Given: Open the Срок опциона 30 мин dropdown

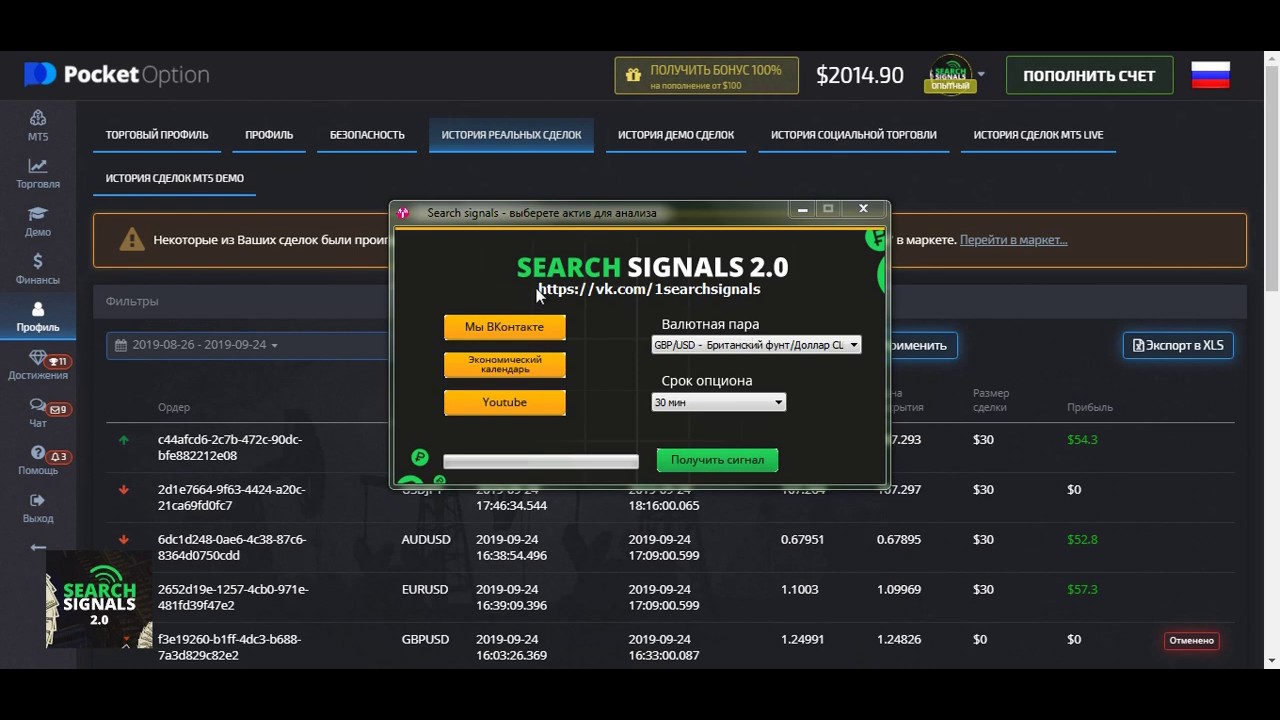Looking at the screenshot, I should [718, 402].
